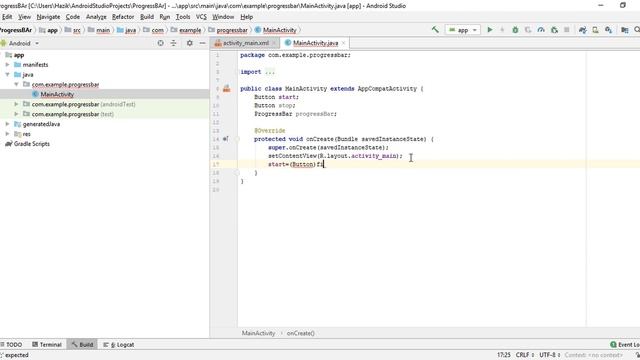Screen dimensions: 640x360
Task: Click scroll-from-source target icon in Project panel
Action: [x=160, y=43]
